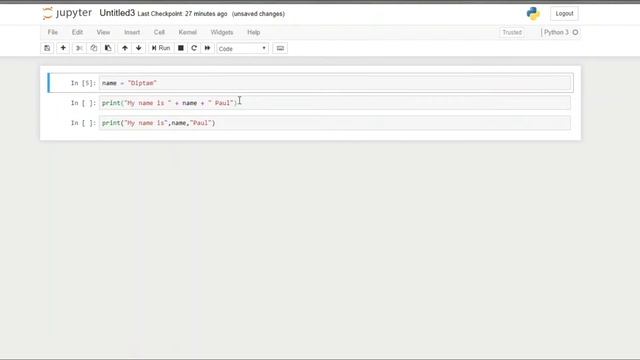Click the Jupyter logo

67,13
